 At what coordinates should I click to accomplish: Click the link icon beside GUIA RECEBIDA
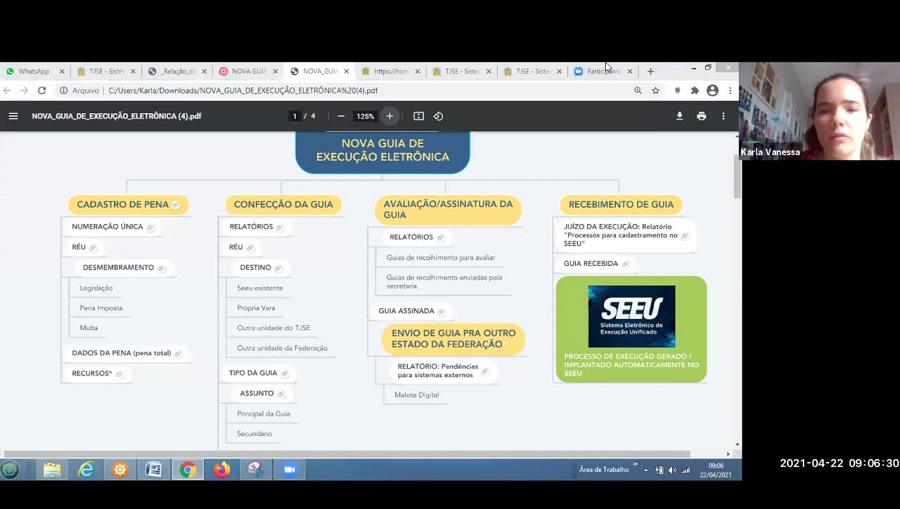[x=626, y=264]
